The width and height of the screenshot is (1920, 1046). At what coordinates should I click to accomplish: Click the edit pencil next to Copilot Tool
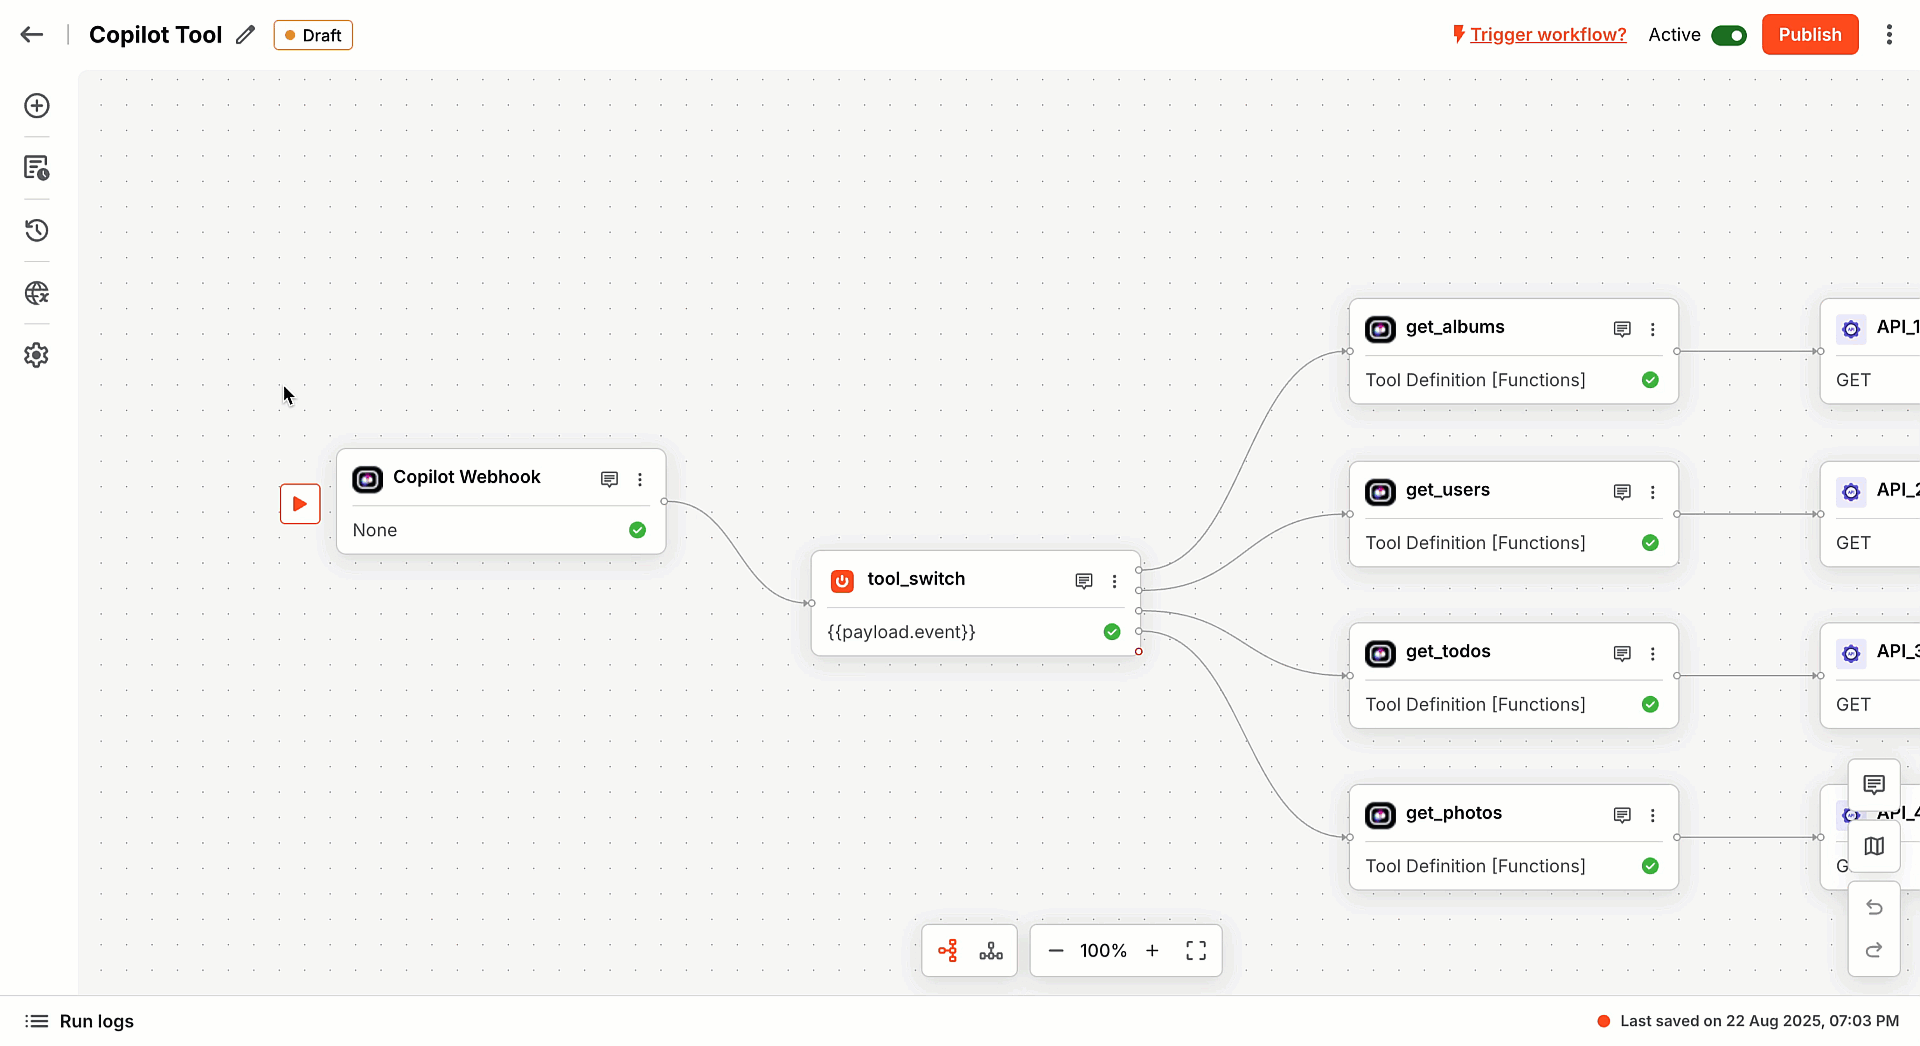245,35
